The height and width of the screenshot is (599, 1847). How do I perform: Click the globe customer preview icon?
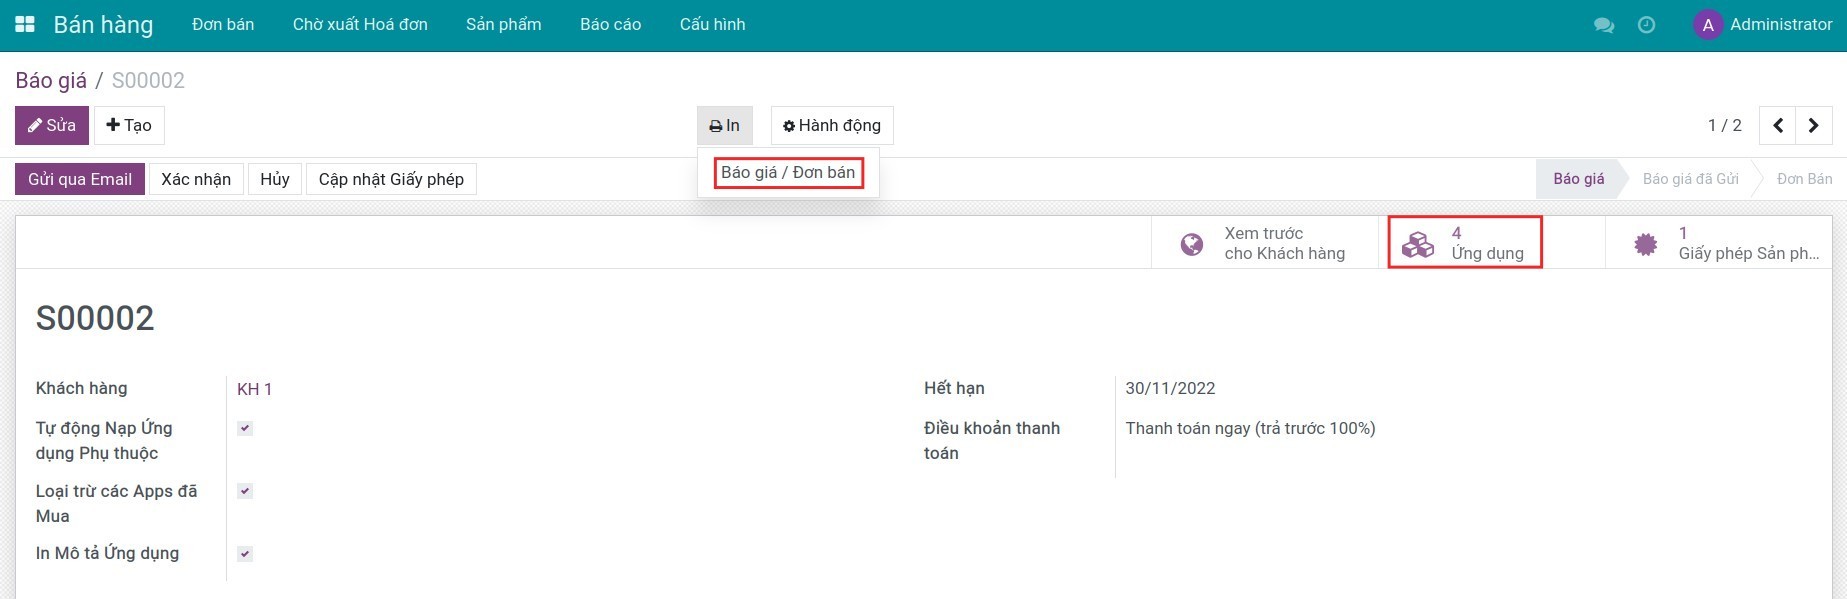point(1191,244)
